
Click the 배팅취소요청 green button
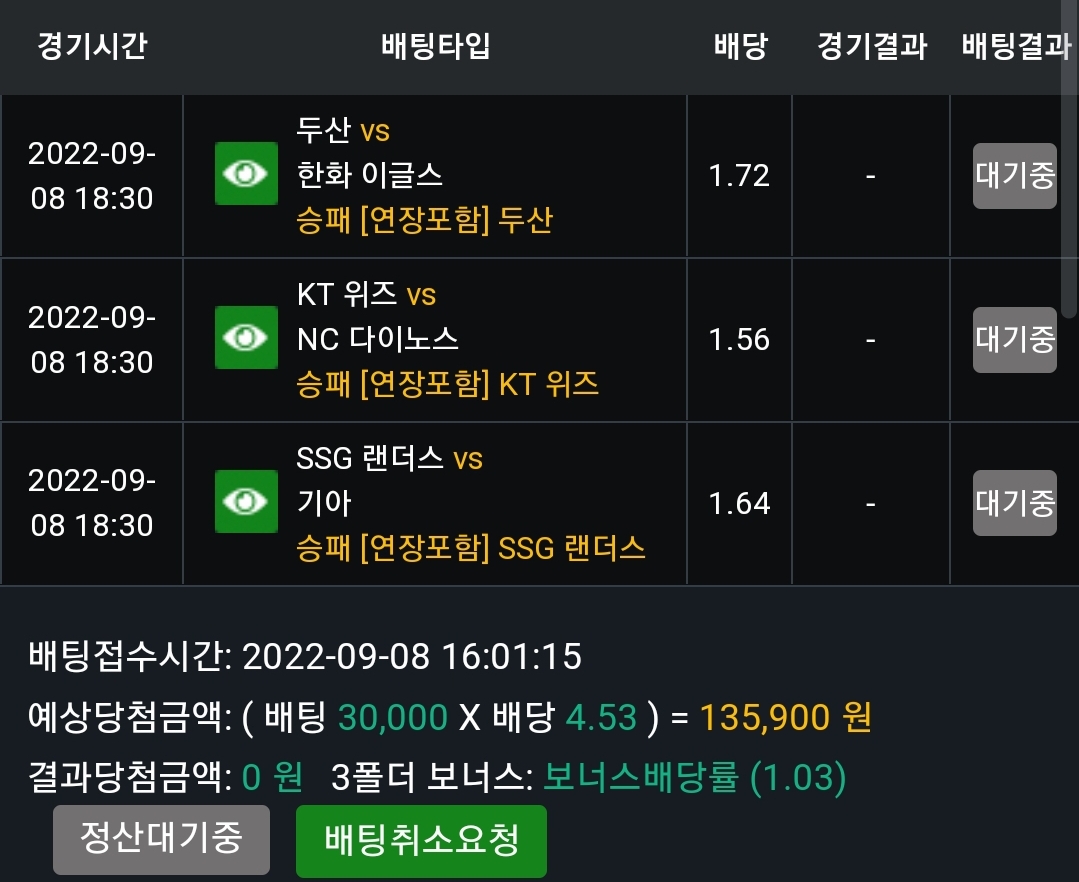tap(421, 841)
